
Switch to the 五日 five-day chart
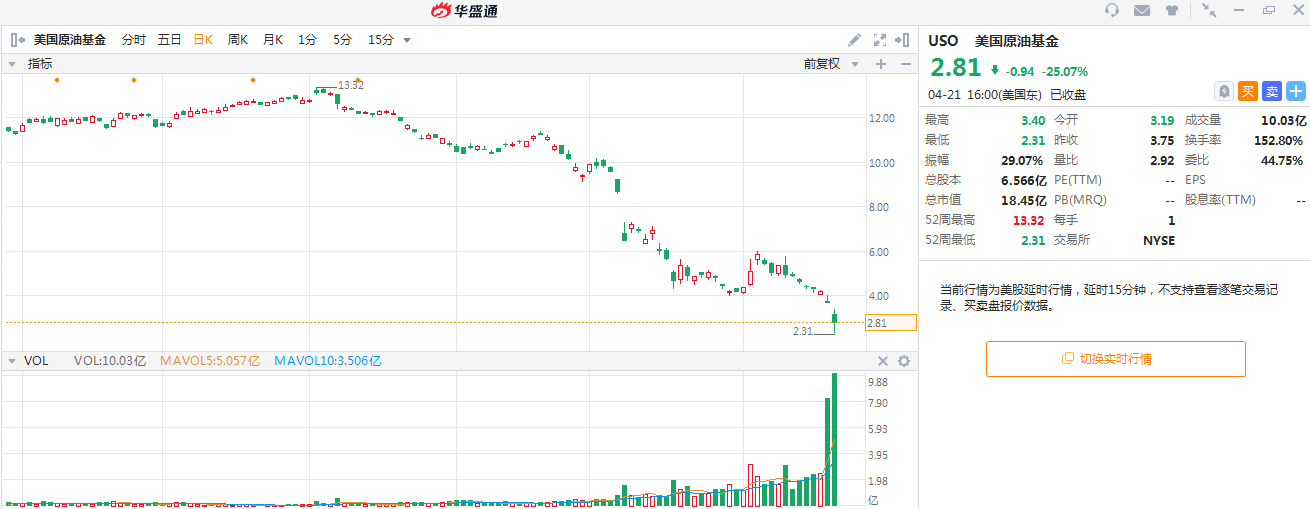(169, 40)
